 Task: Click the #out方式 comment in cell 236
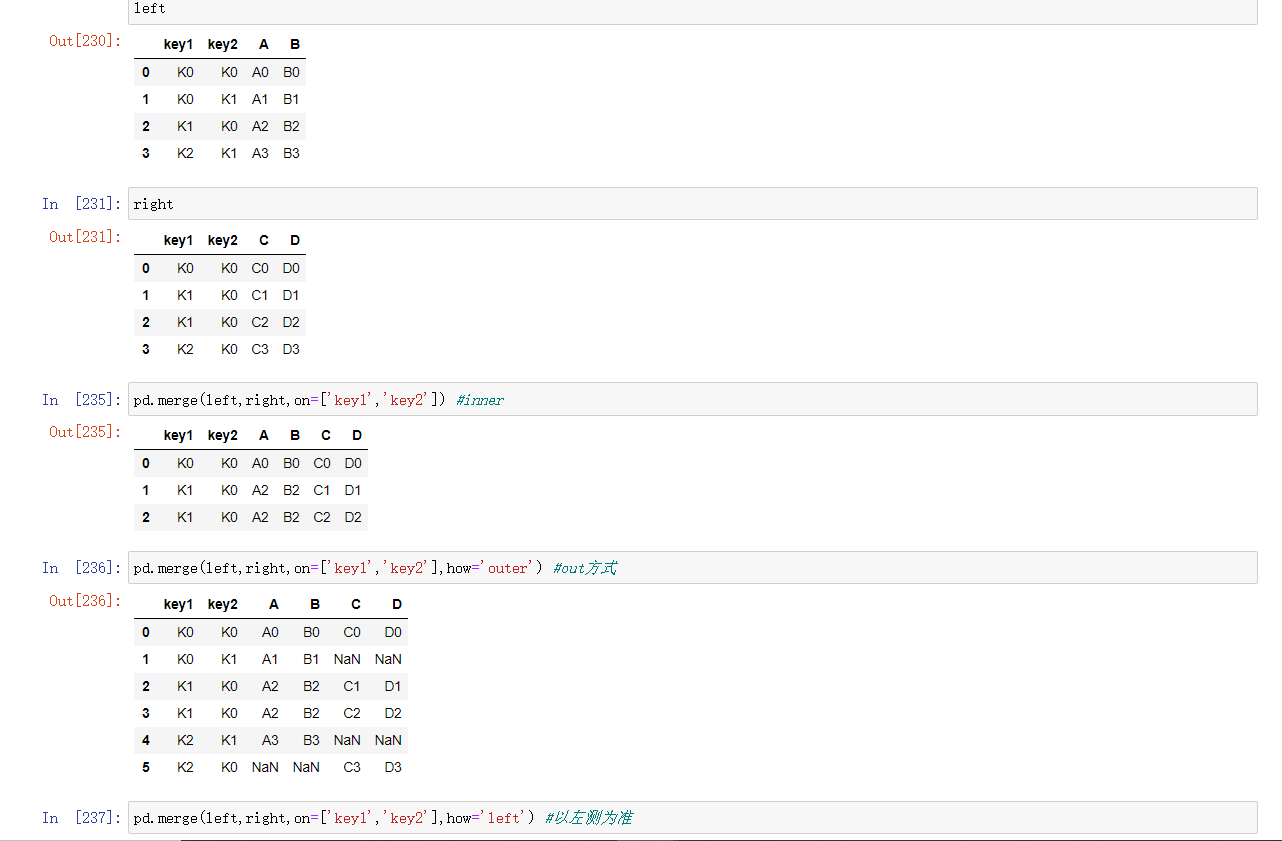tap(585, 568)
